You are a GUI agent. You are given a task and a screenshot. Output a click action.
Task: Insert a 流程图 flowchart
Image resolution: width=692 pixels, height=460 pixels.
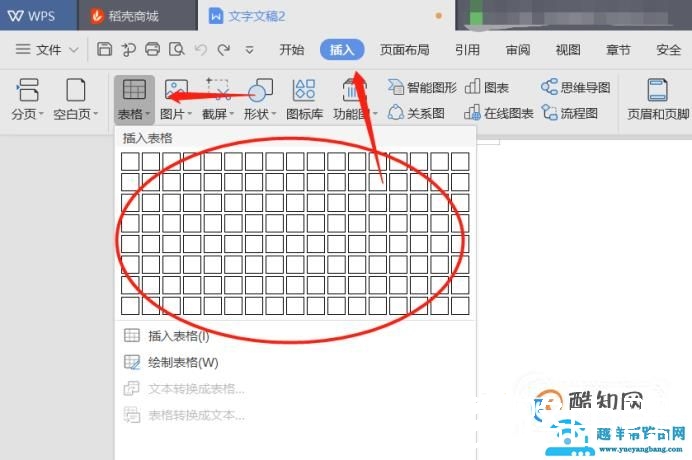pyautogui.click(x=569, y=113)
